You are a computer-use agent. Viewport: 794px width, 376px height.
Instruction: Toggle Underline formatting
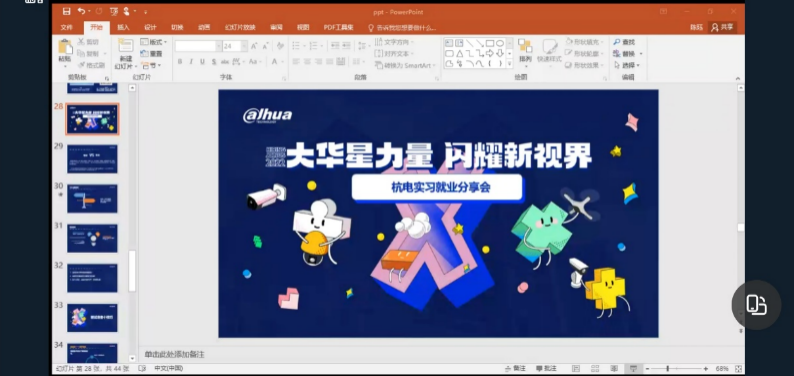tap(202, 62)
